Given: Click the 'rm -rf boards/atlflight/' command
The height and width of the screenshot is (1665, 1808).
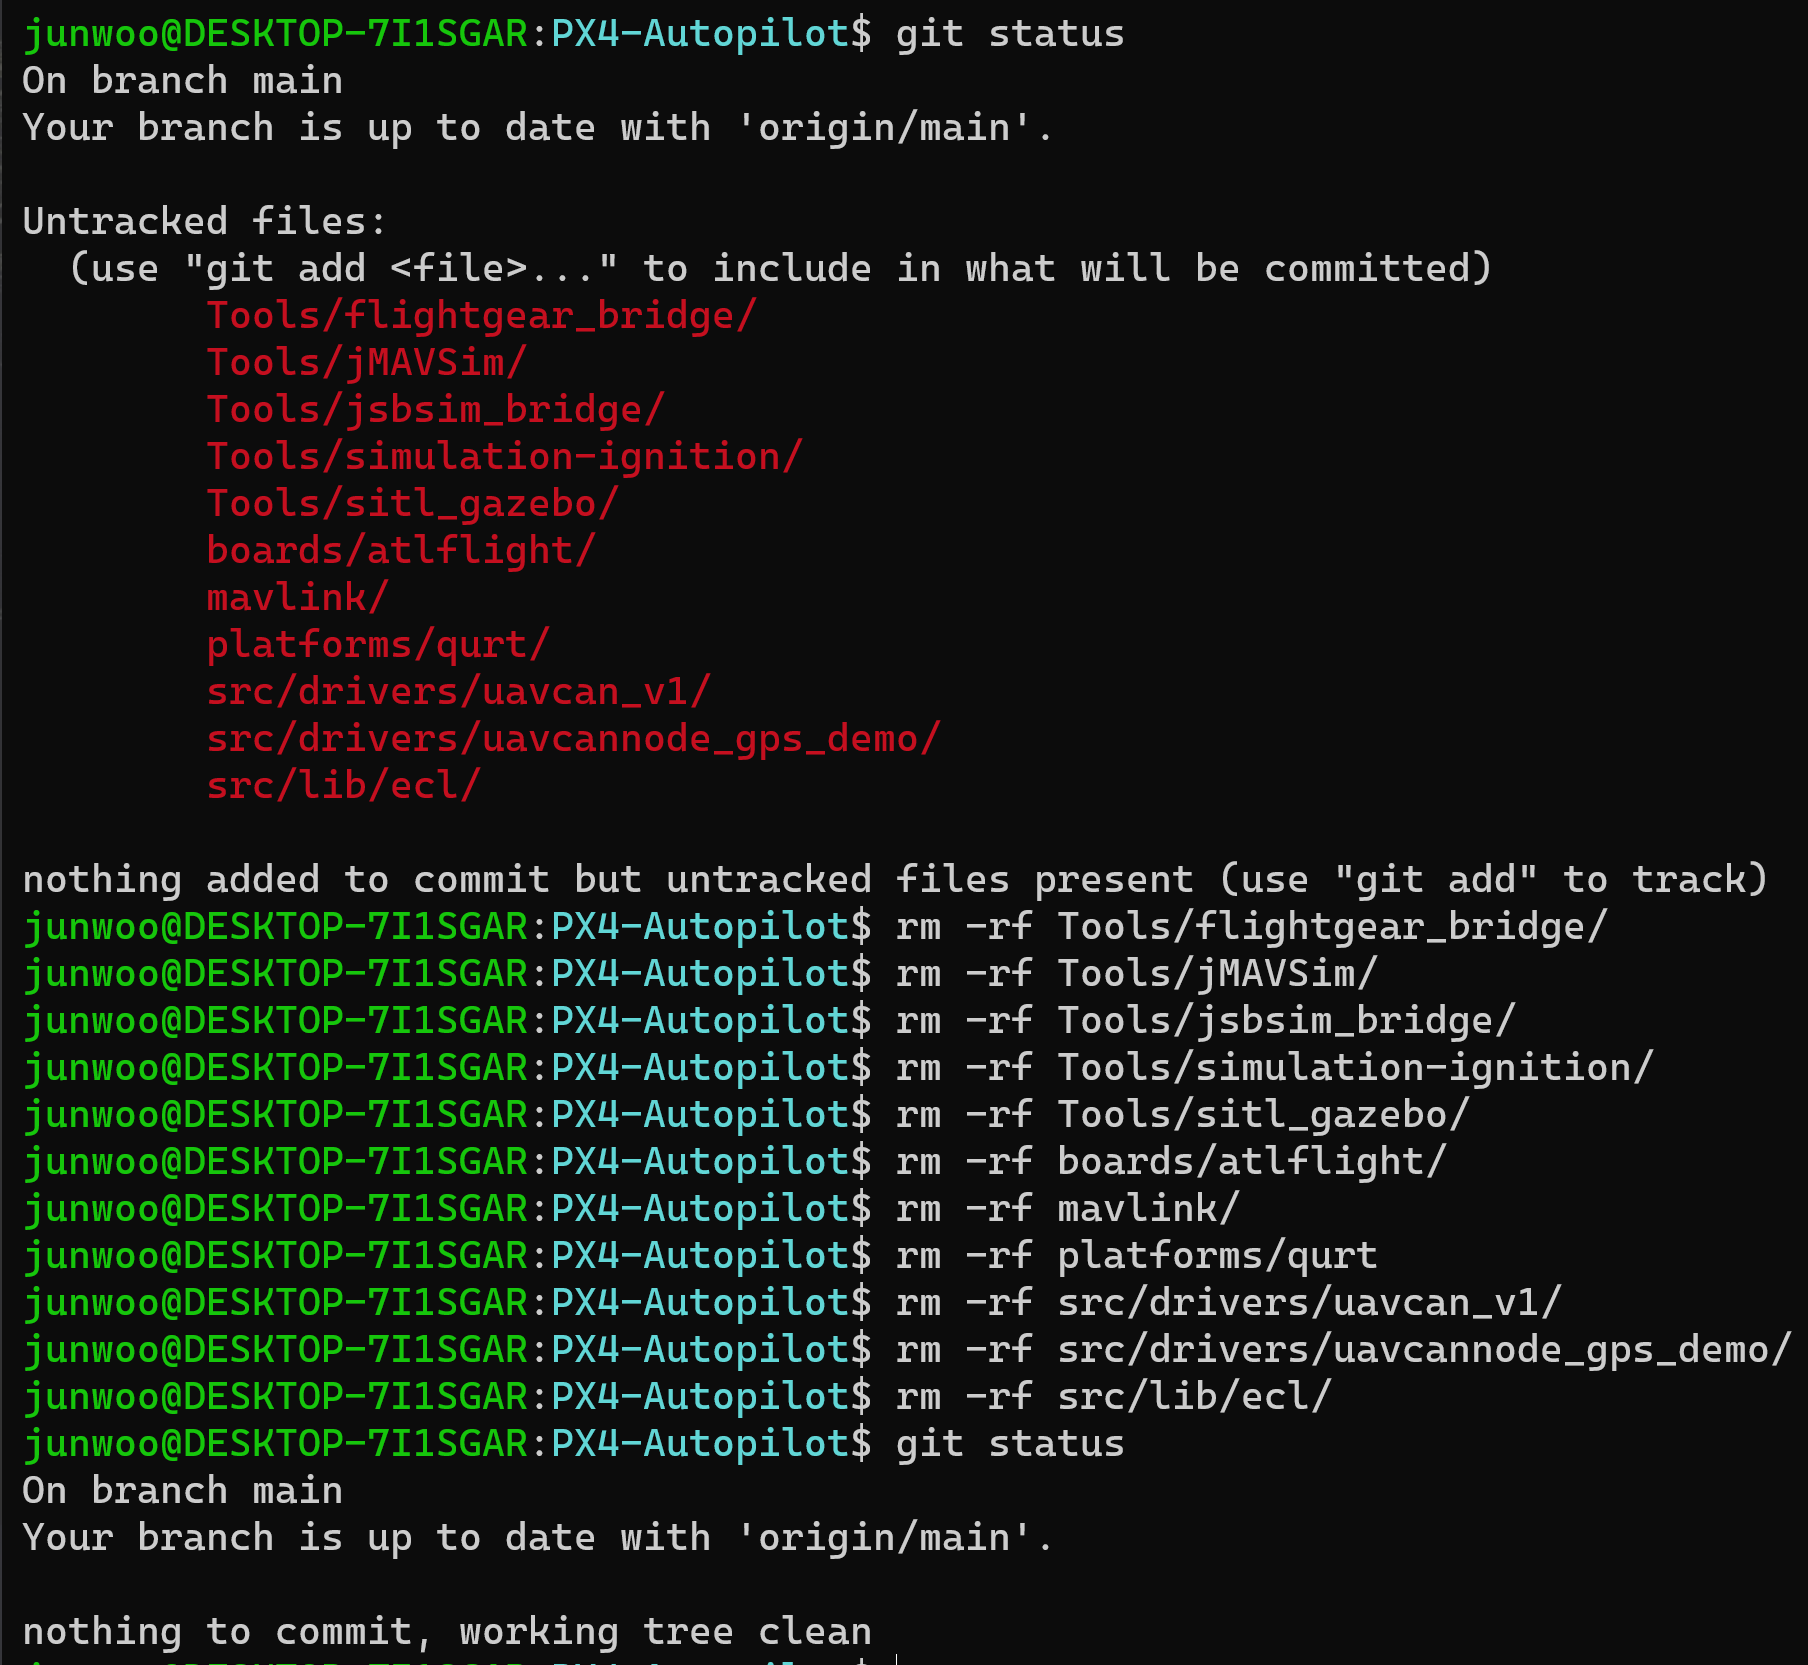Looking at the screenshot, I should tap(1171, 1162).
